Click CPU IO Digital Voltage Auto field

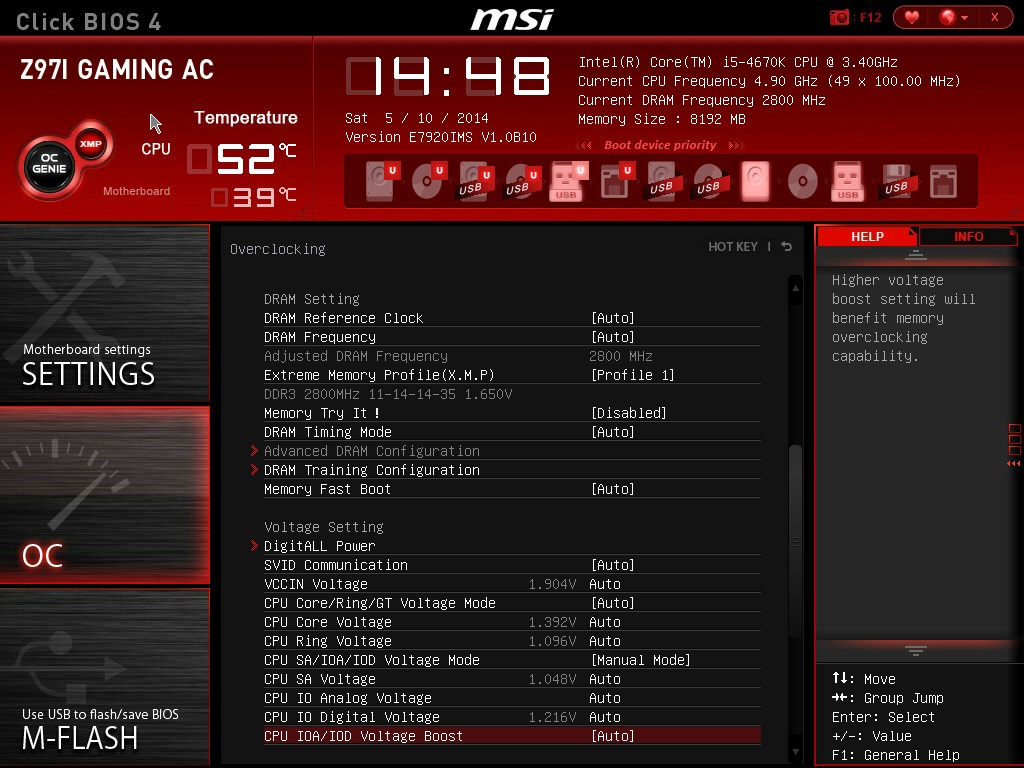605,717
